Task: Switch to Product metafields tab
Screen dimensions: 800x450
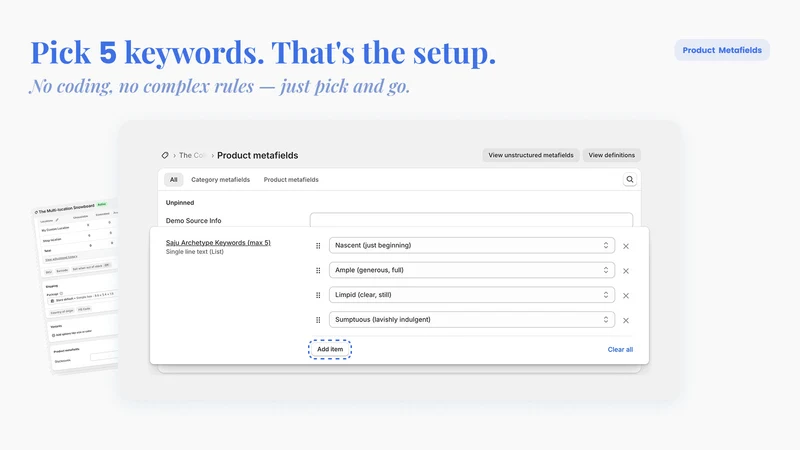Action: [291, 180]
